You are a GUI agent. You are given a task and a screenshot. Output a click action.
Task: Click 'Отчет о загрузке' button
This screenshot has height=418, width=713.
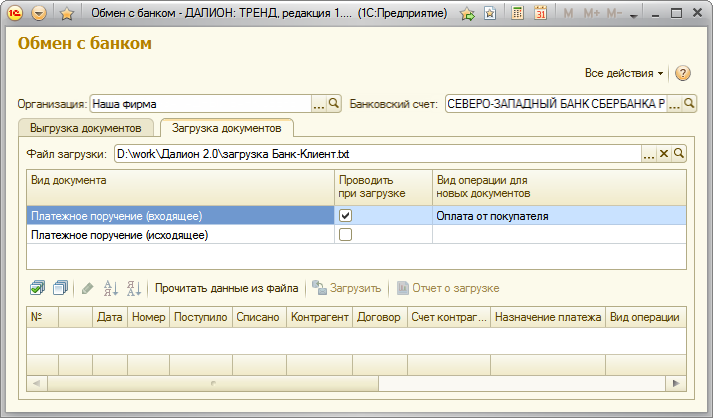448,288
